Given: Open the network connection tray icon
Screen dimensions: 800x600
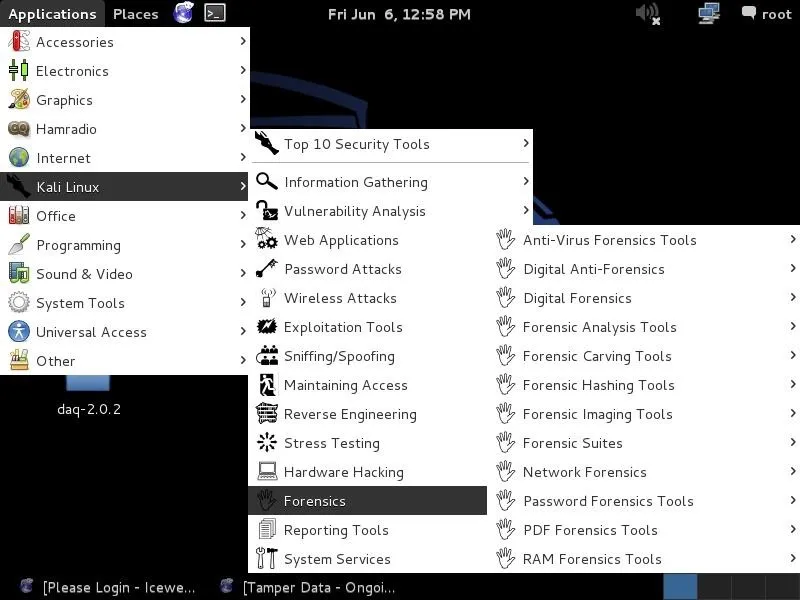Looking at the screenshot, I should (709, 13).
